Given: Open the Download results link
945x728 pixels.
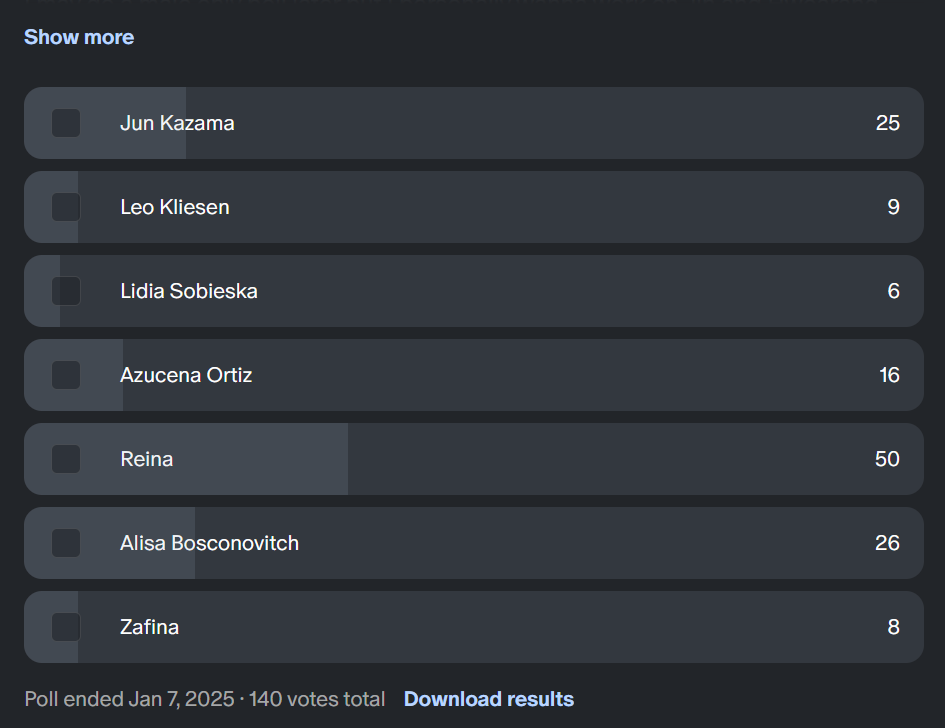Looking at the screenshot, I should [x=489, y=699].
